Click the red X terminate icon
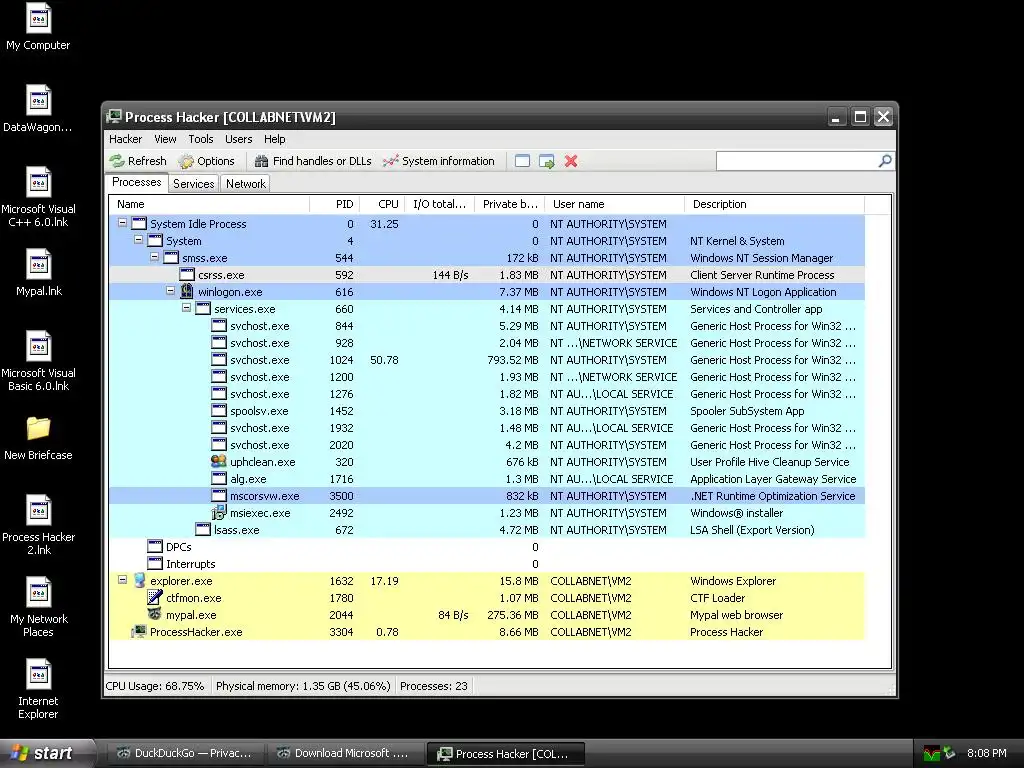 pyautogui.click(x=571, y=161)
